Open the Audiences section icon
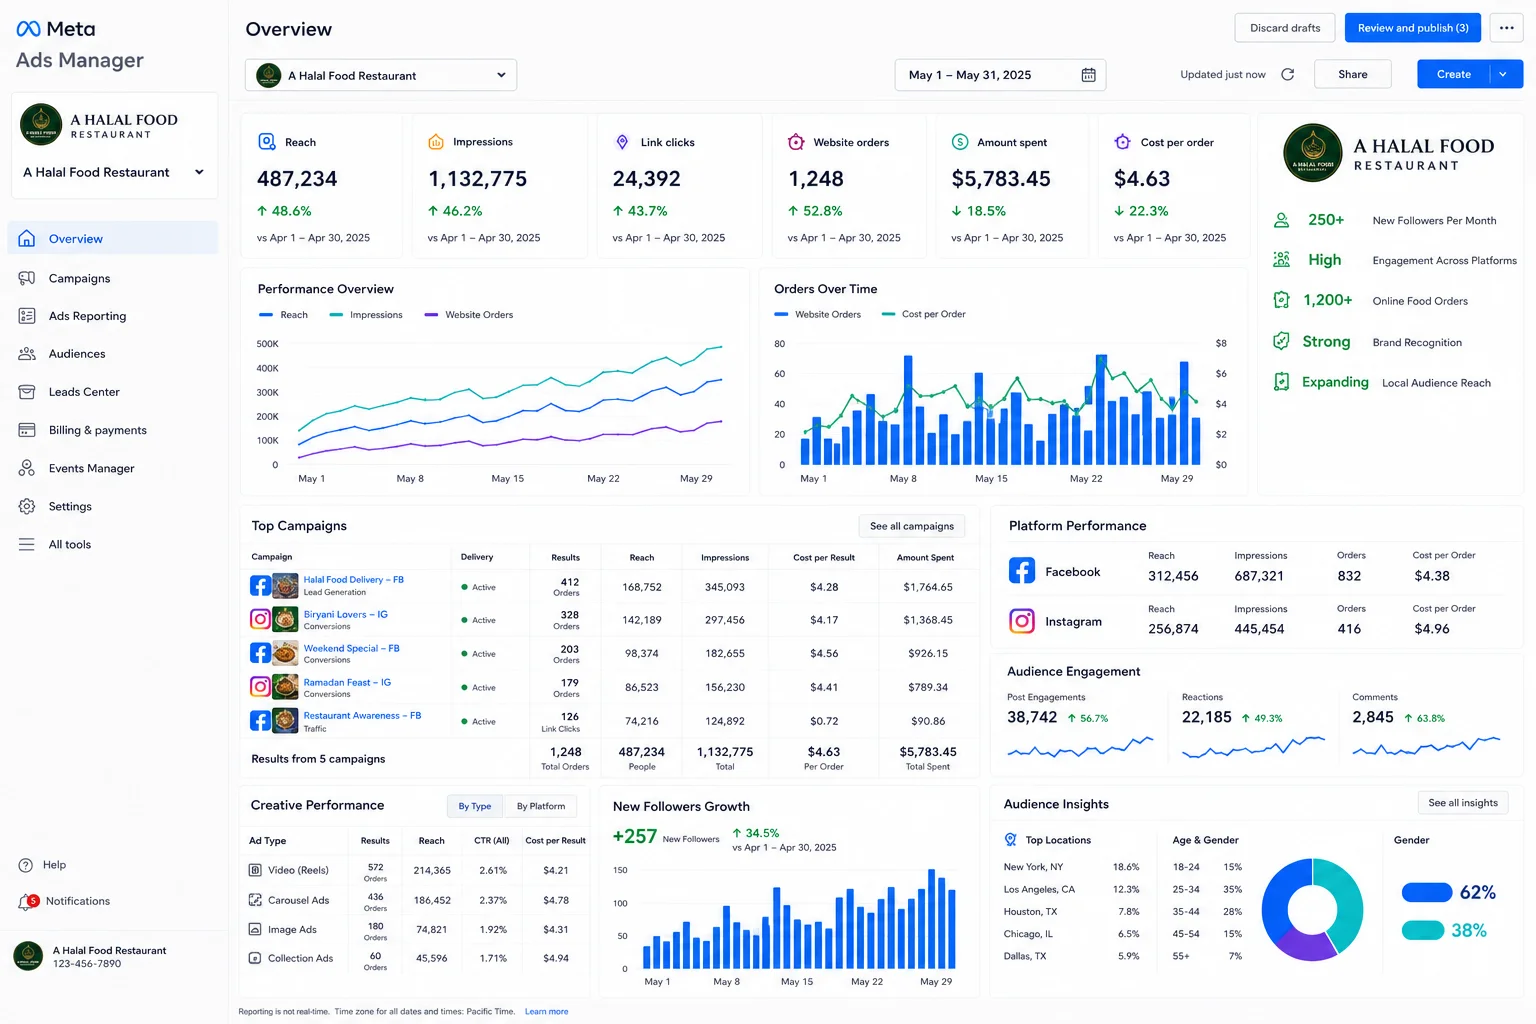The width and height of the screenshot is (1536, 1024). point(27,354)
